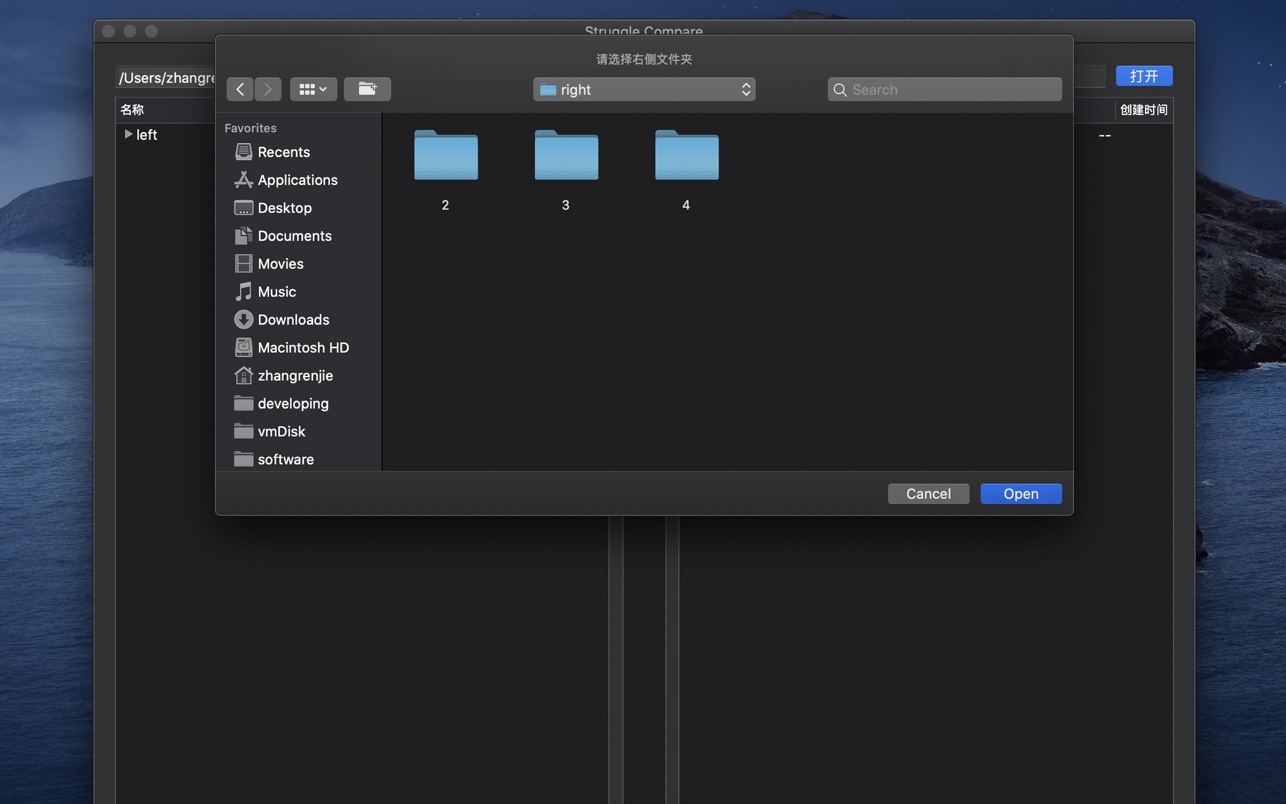Go back with the left arrow button
The width and height of the screenshot is (1286, 804).
pyautogui.click(x=240, y=89)
